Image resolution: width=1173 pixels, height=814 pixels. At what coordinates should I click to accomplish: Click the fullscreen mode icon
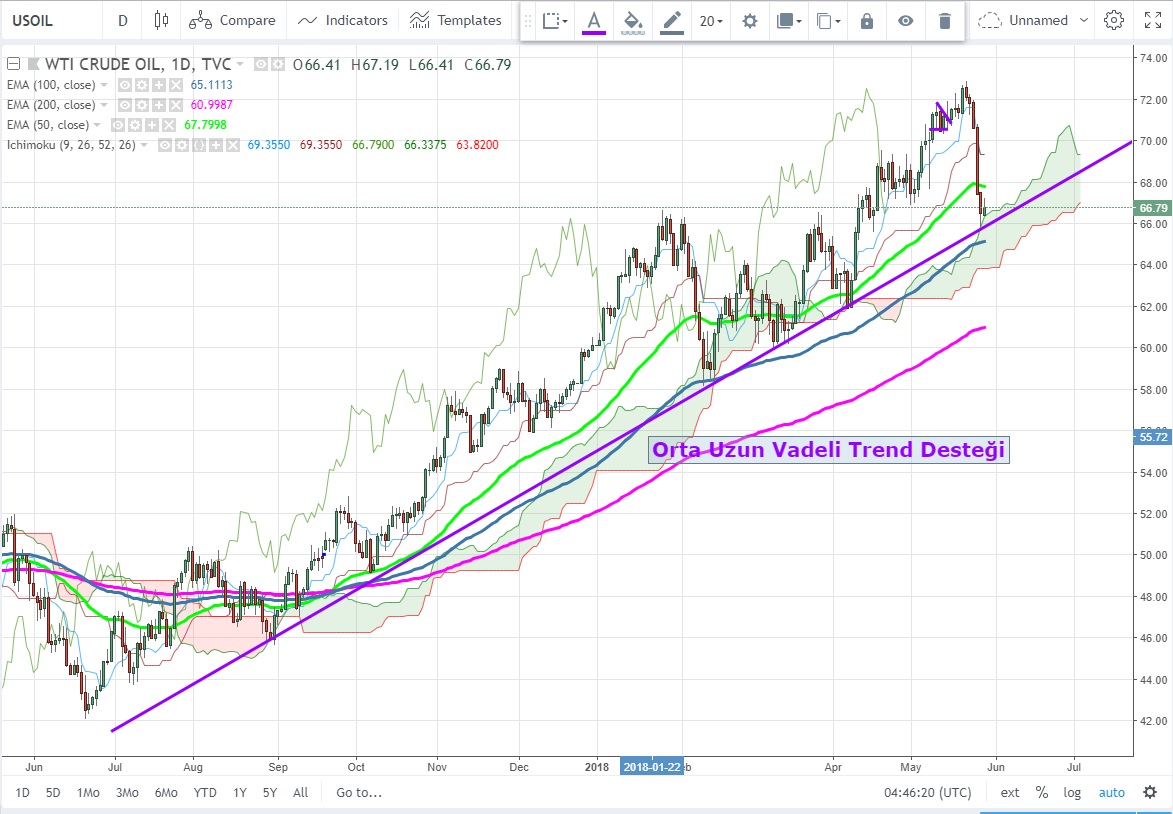pyautogui.click(x=1151, y=20)
